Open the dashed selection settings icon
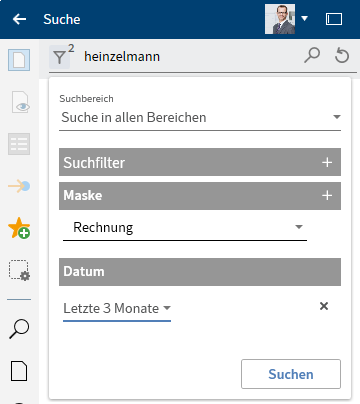This screenshot has height=404, width=360. tap(19, 270)
